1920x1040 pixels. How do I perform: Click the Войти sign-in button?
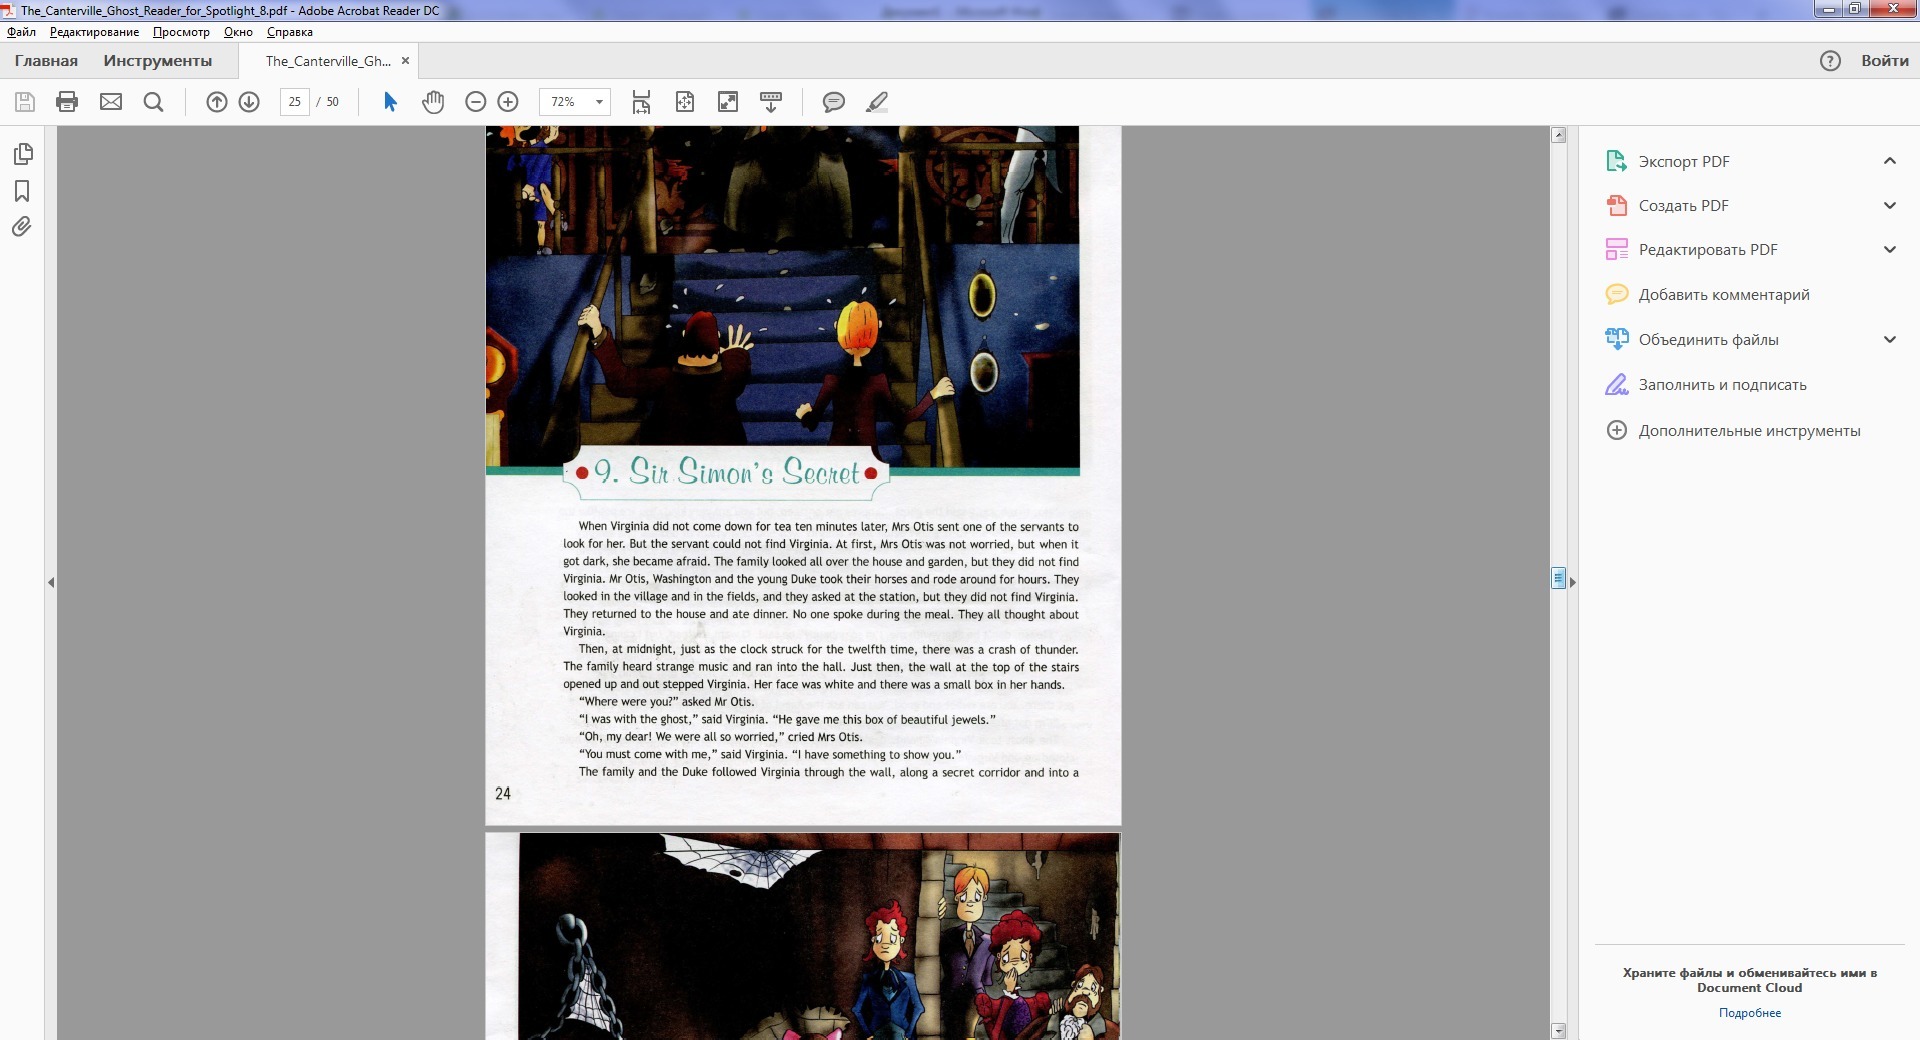click(1885, 61)
